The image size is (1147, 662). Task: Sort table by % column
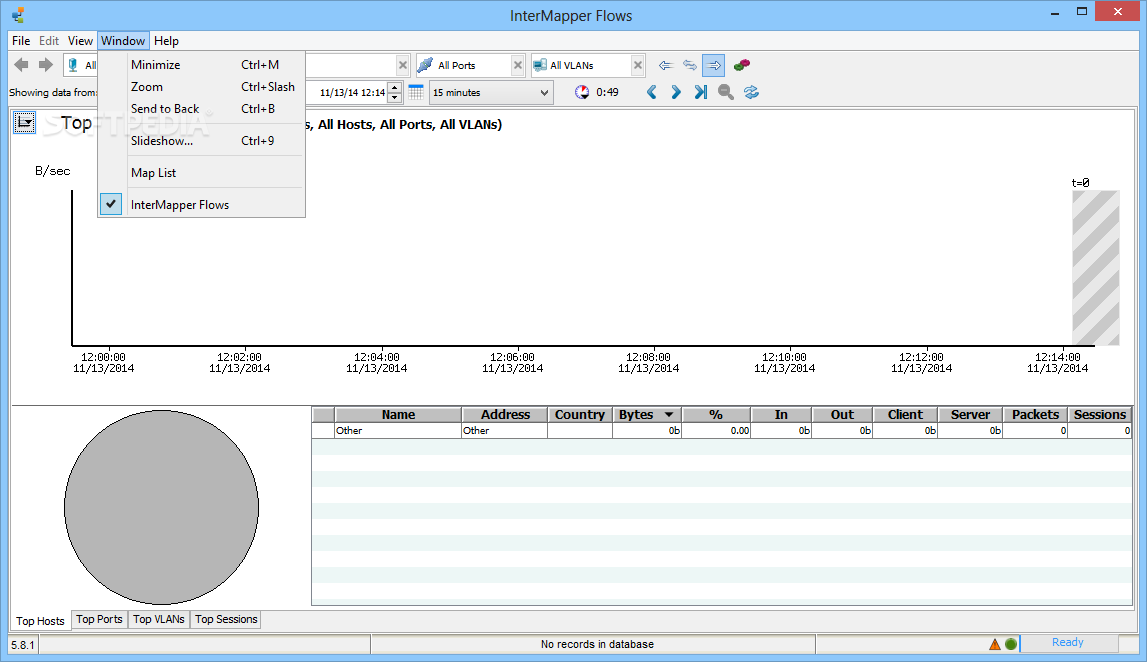716,415
